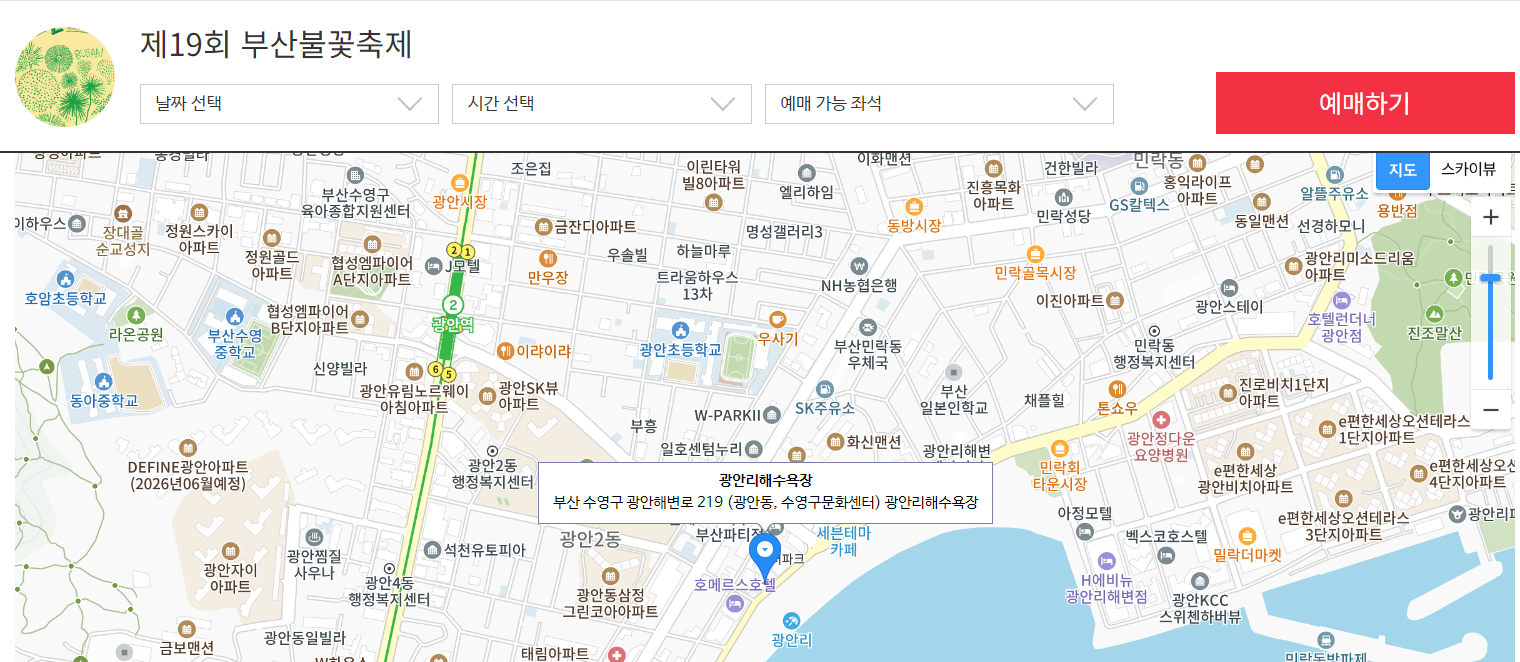This screenshot has width=1520, height=662.
Task: Click the 엘리하임 building icon
Action: [806, 173]
